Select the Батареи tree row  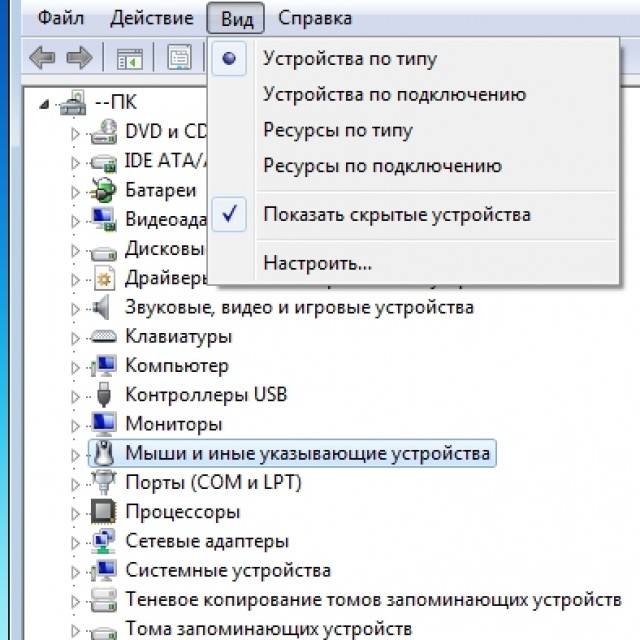pyautogui.click(x=160, y=191)
